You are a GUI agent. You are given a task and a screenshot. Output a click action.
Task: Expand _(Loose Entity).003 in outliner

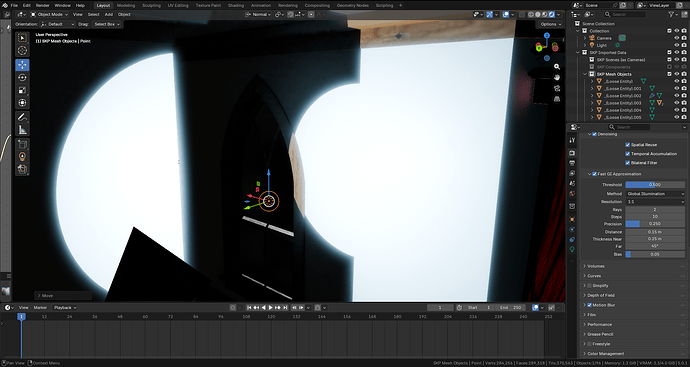(x=592, y=103)
